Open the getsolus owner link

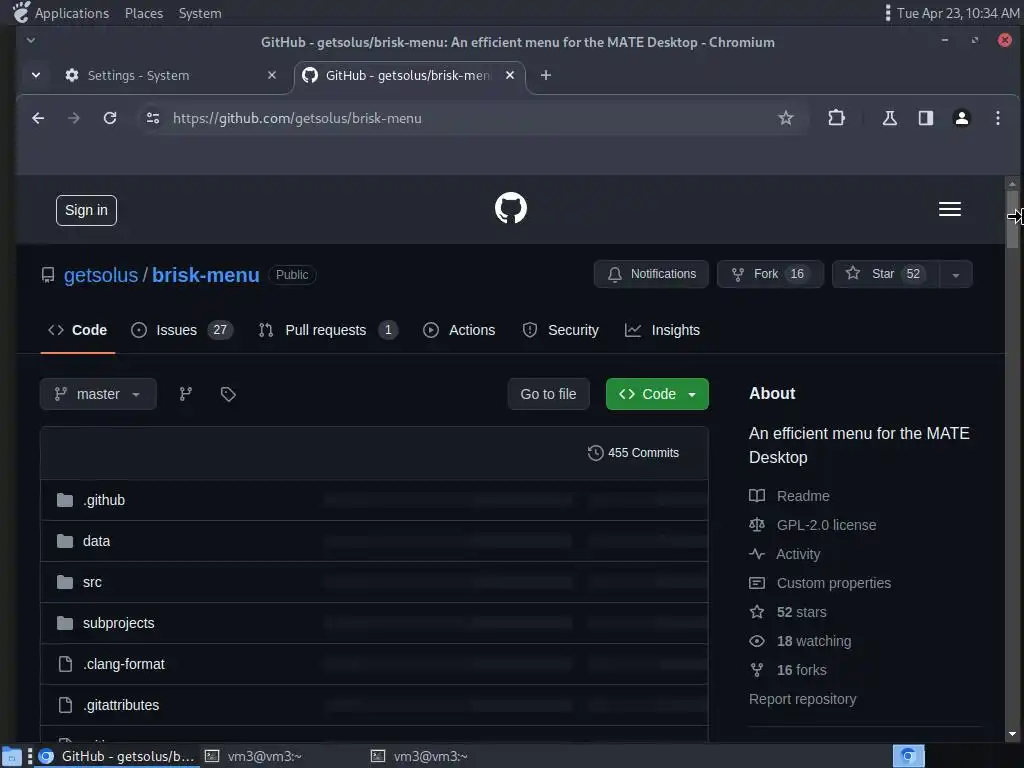pyautogui.click(x=101, y=275)
